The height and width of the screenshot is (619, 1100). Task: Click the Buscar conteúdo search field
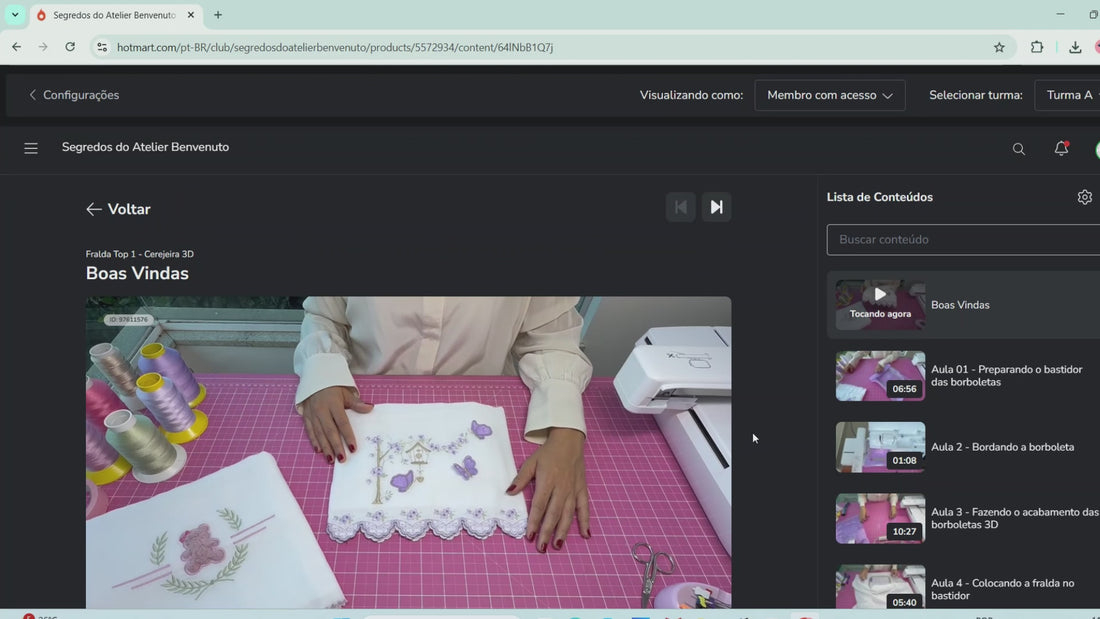(x=962, y=240)
